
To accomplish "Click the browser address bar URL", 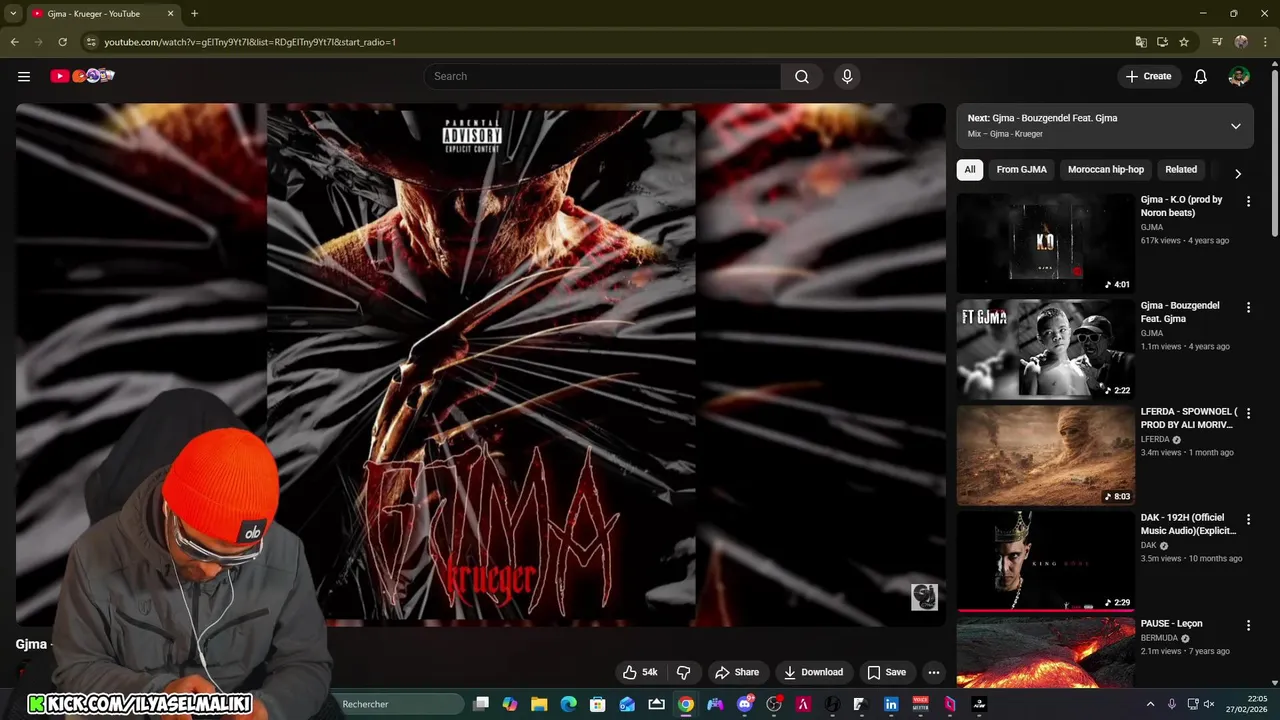I will [x=250, y=42].
